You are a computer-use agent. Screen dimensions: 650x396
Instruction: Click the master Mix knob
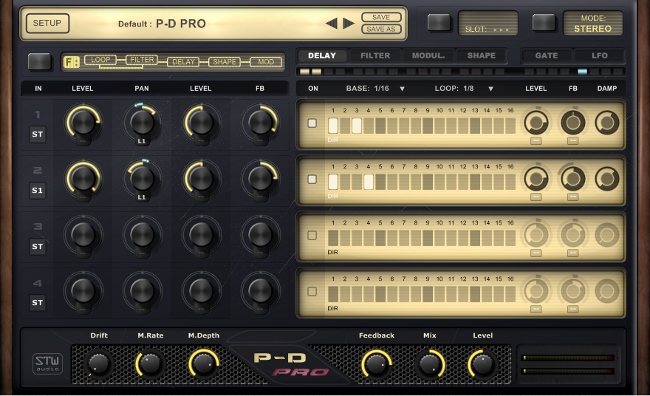[430, 364]
